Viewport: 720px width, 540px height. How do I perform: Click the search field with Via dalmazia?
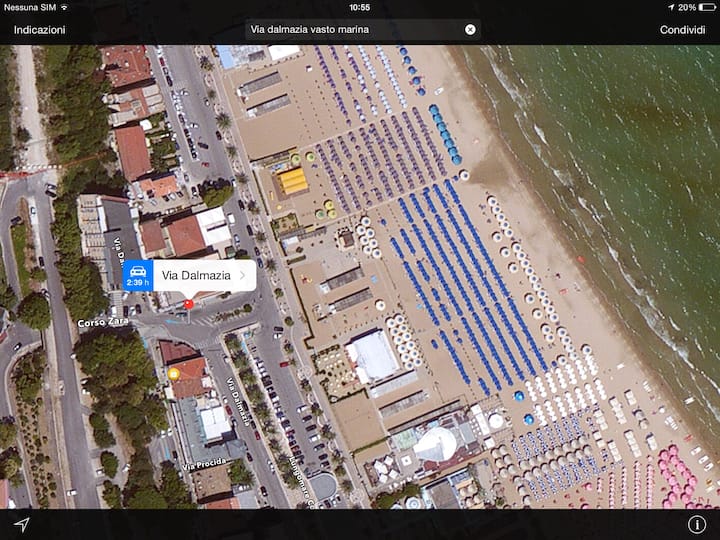pyautogui.click(x=355, y=29)
